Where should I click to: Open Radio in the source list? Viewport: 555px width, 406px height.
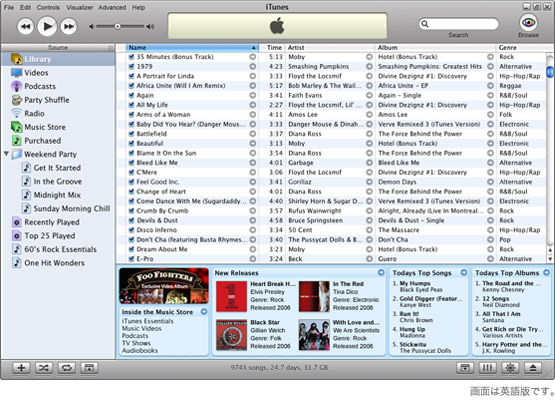point(58,113)
